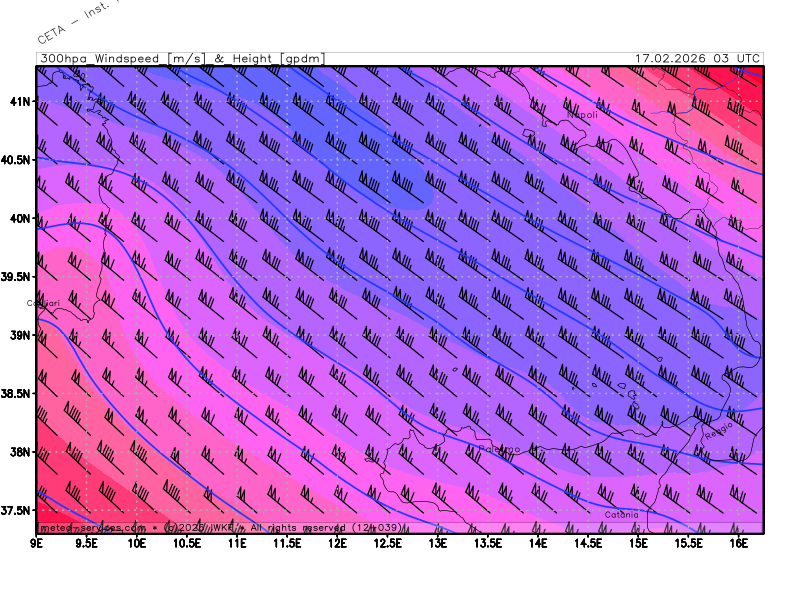Select the Cagliari city label
This screenshot has width=800, height=600.
[x=46, y=302]
